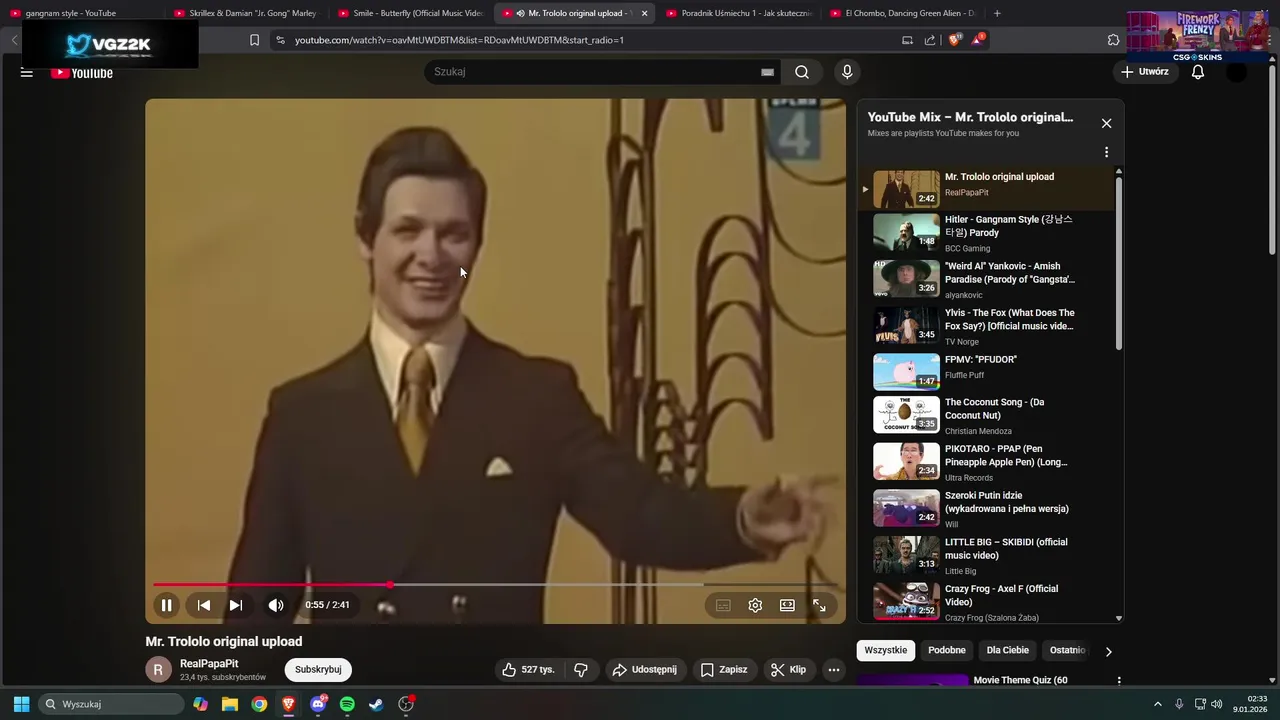Image resolution: width=1280 pixels, height=720 pixels.
Task: Create a clip with Klip button
Action: pyautogui.click(x=788, y=670)
